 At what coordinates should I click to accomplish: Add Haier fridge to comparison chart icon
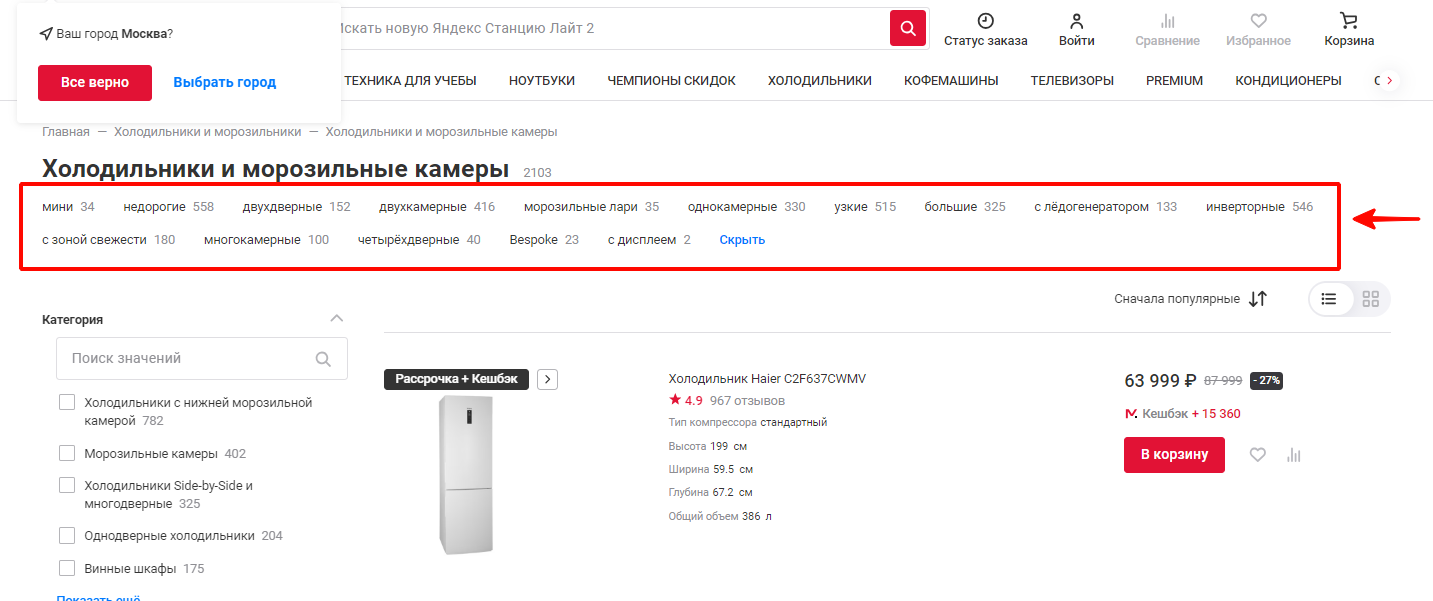click(1294, 455)
